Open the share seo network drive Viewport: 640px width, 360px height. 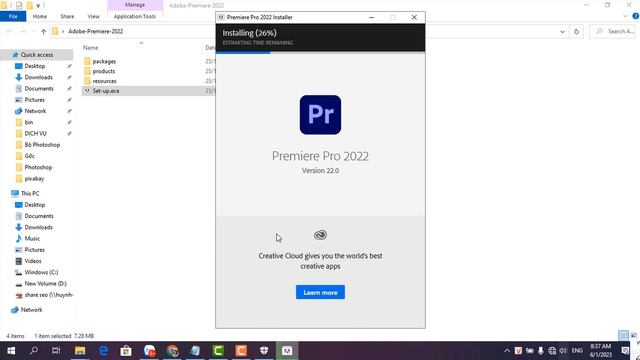tap(48, 295)
